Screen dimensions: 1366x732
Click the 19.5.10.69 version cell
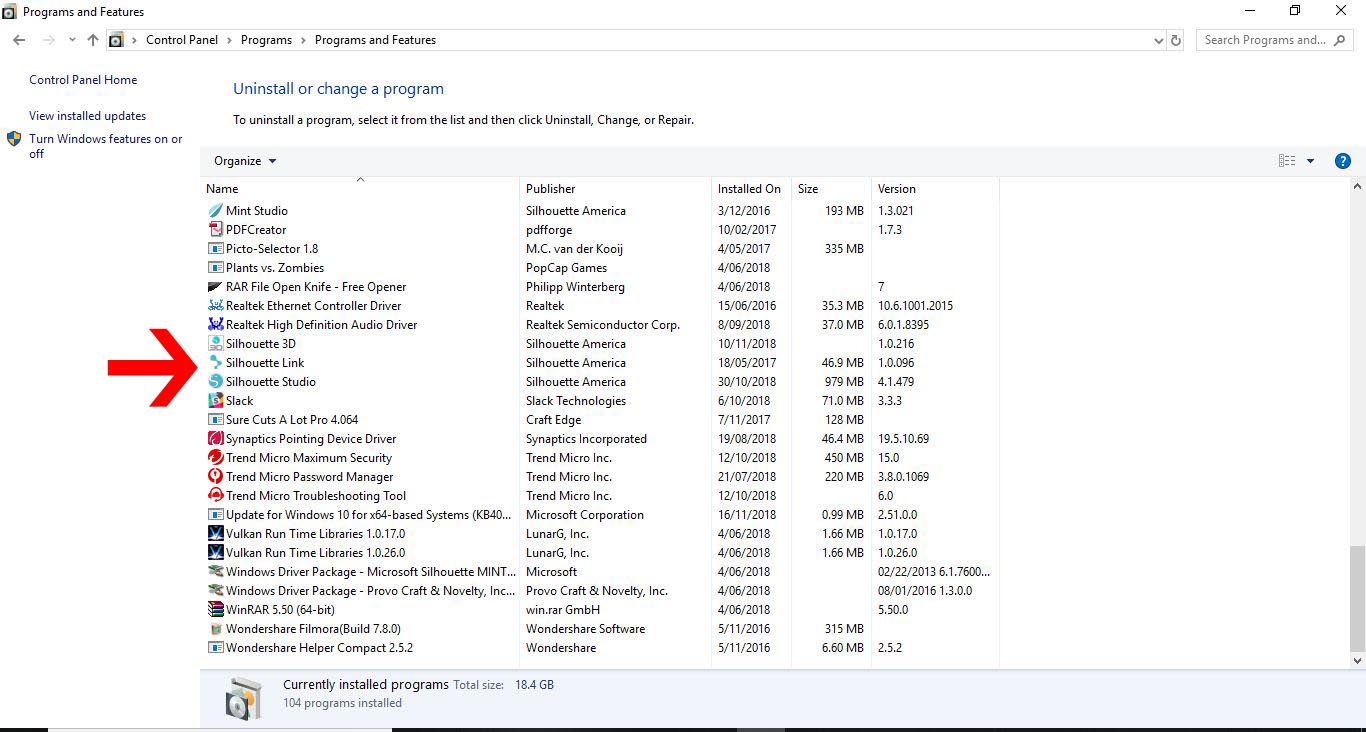[903, 439]
